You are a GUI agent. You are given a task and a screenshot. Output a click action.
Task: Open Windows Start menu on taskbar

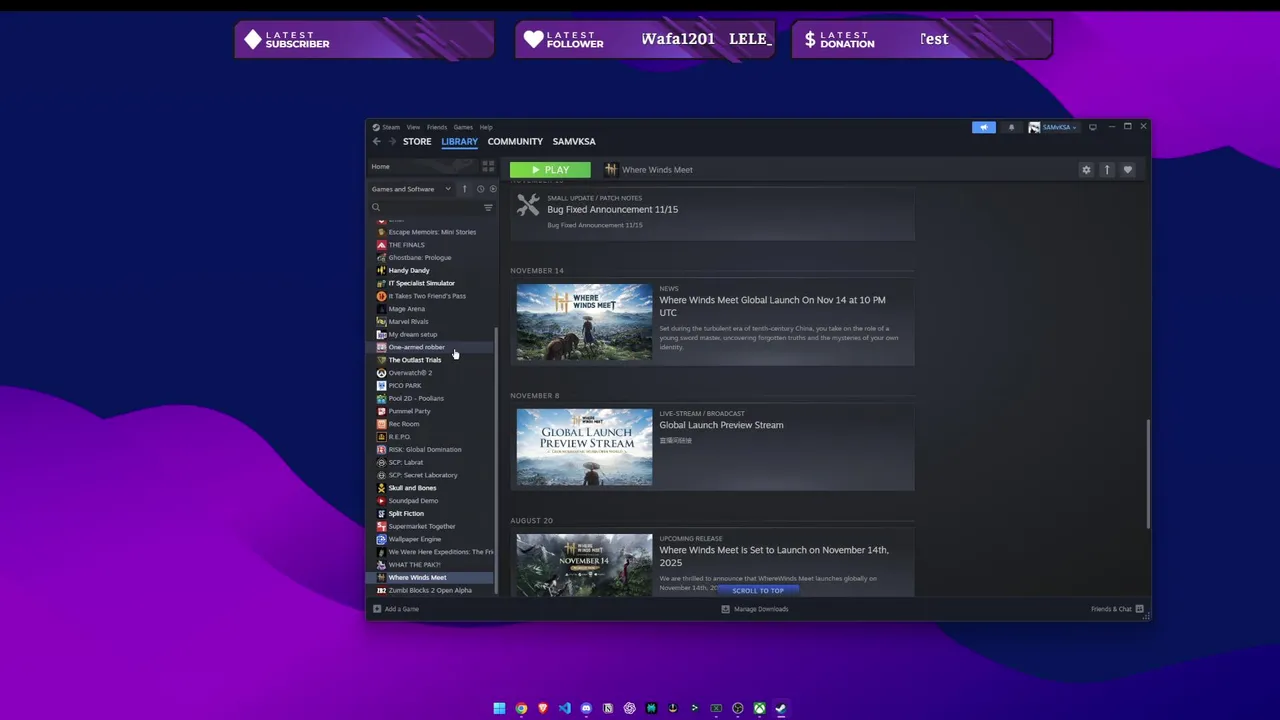tap(499, 708)
